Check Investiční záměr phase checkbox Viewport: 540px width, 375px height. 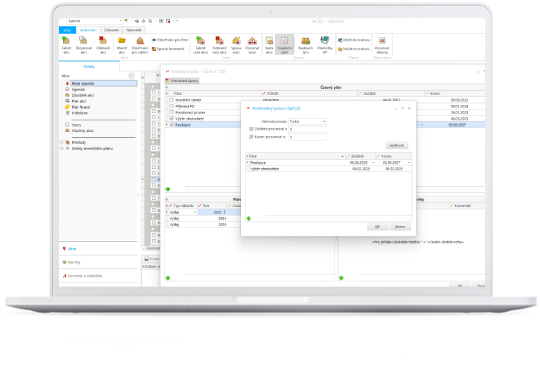[172, 100]
